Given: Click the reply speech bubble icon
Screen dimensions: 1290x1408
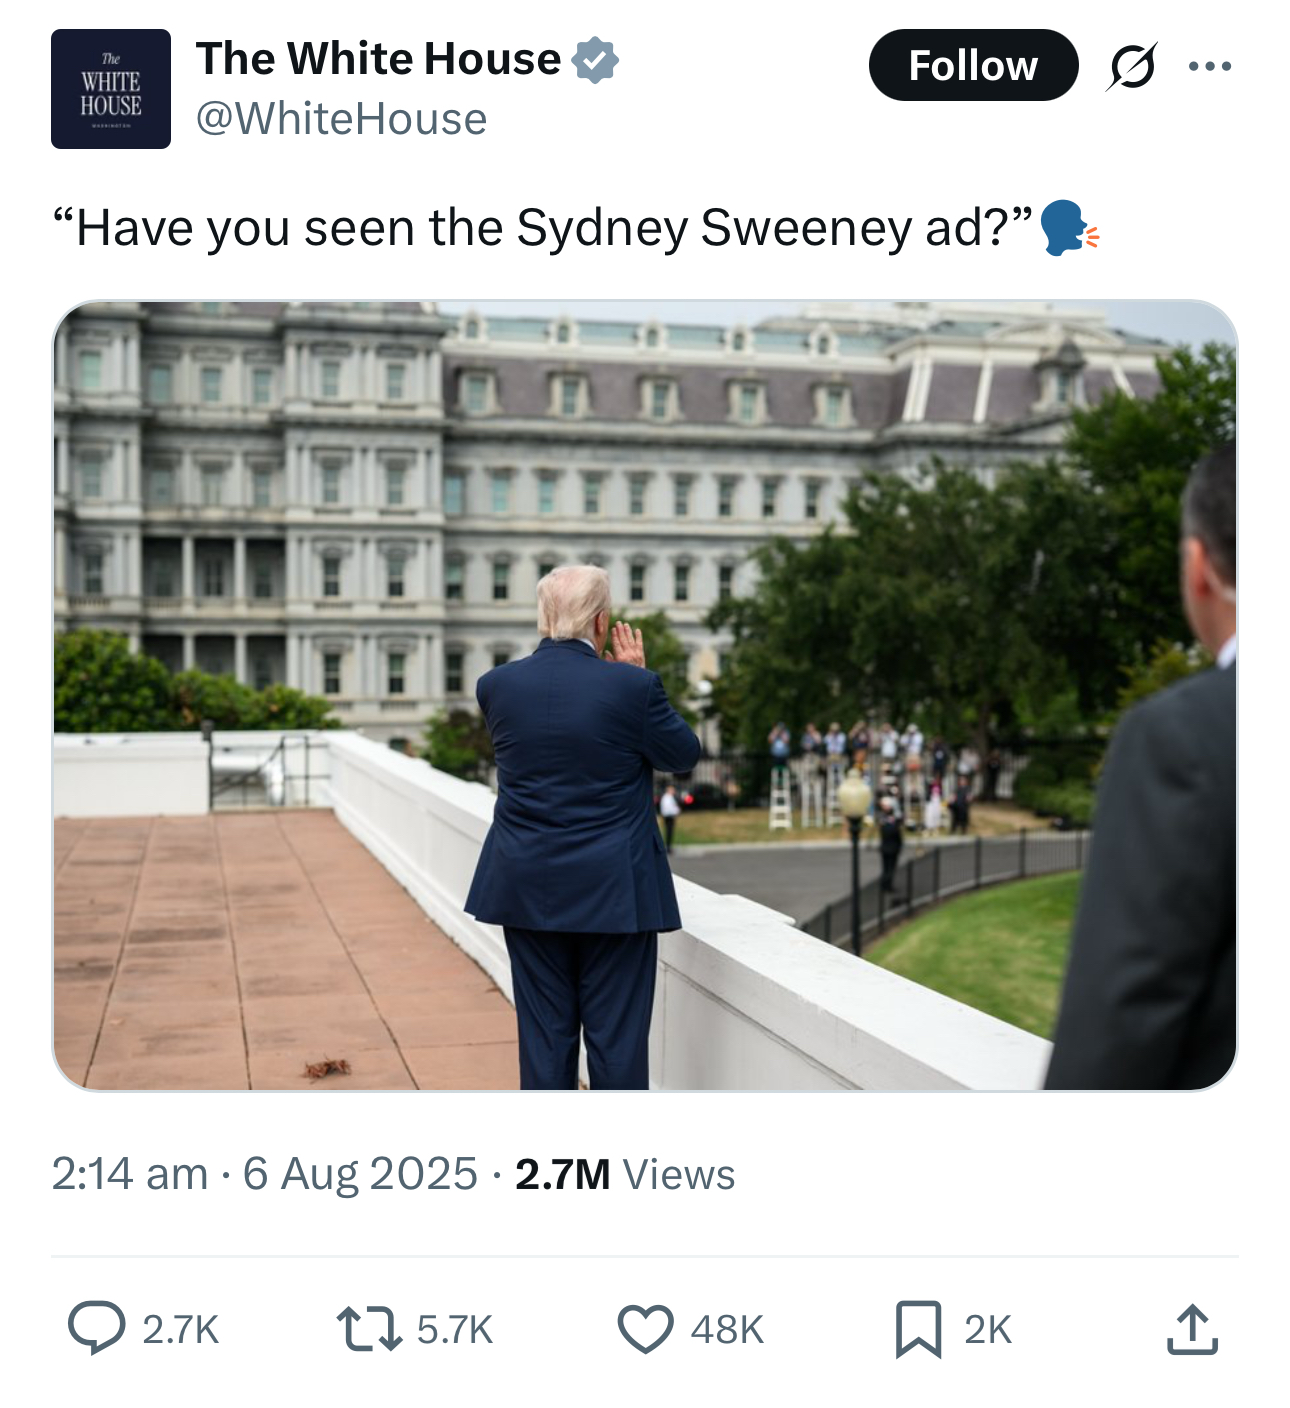Looking at the screenshot, I should pyautogui.click(x=97, y=1329).
